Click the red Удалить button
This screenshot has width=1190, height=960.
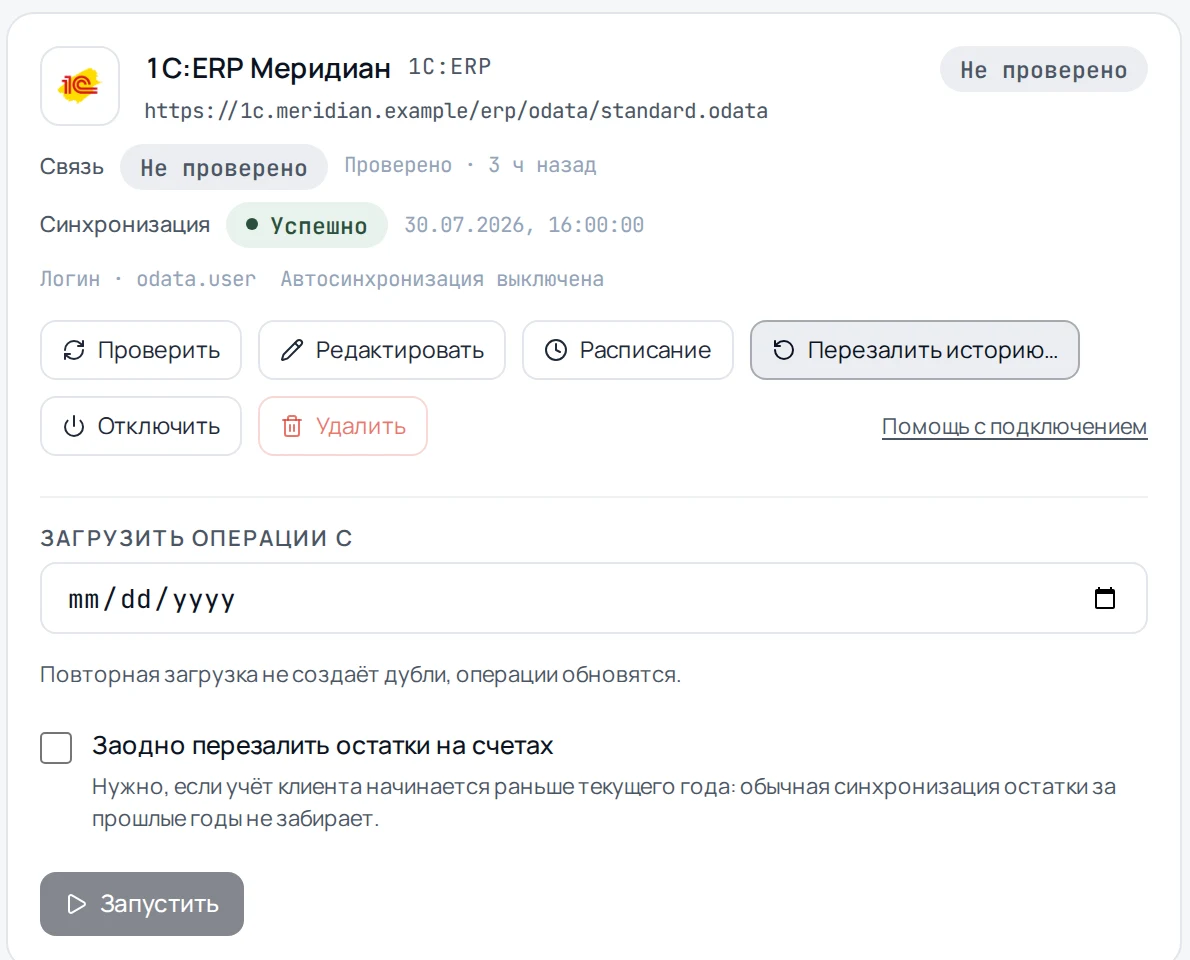[x=343, y=426]
